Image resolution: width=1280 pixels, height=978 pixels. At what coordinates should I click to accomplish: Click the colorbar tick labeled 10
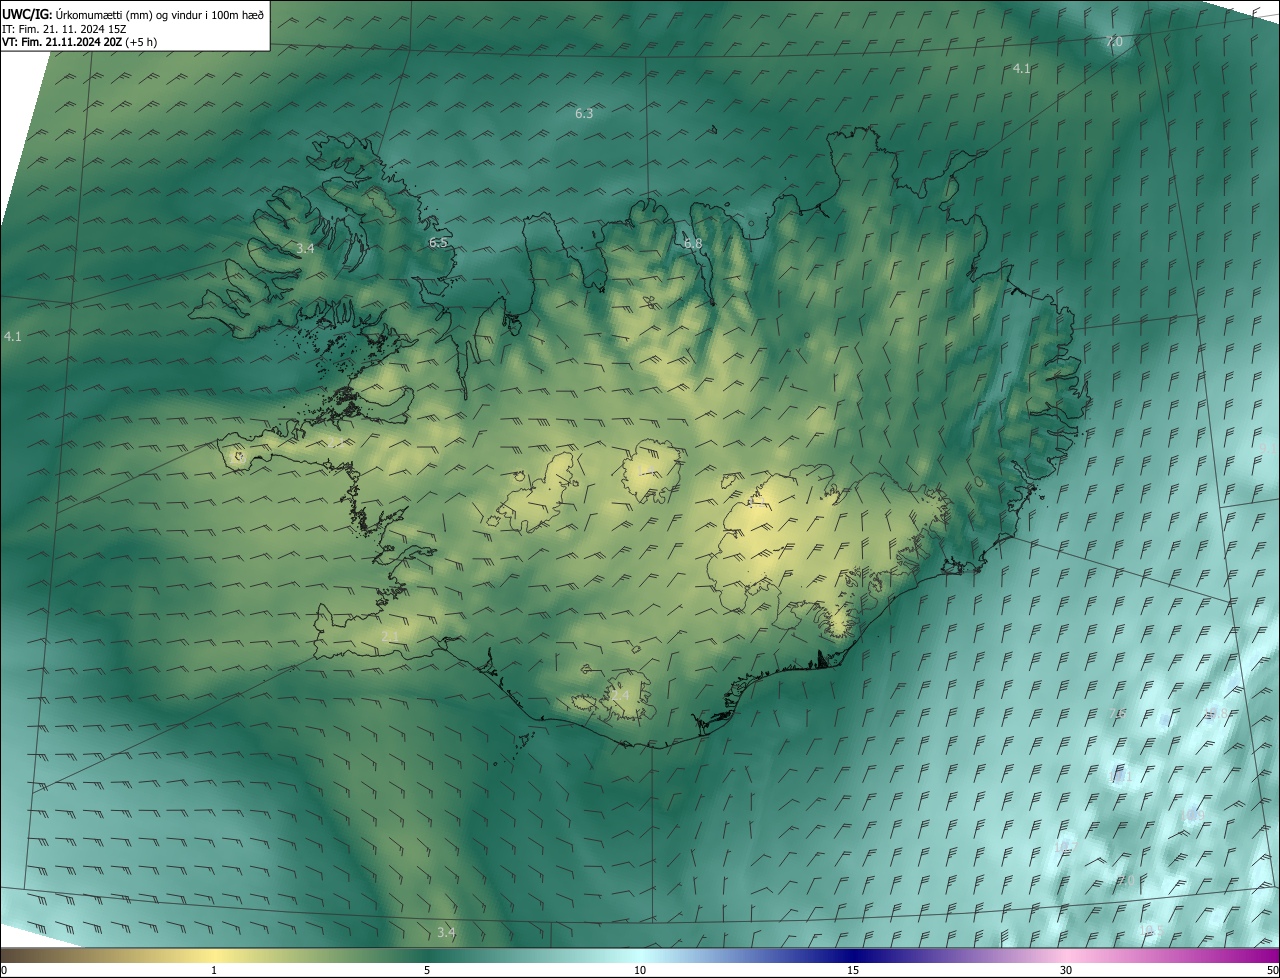pos(640,970)
